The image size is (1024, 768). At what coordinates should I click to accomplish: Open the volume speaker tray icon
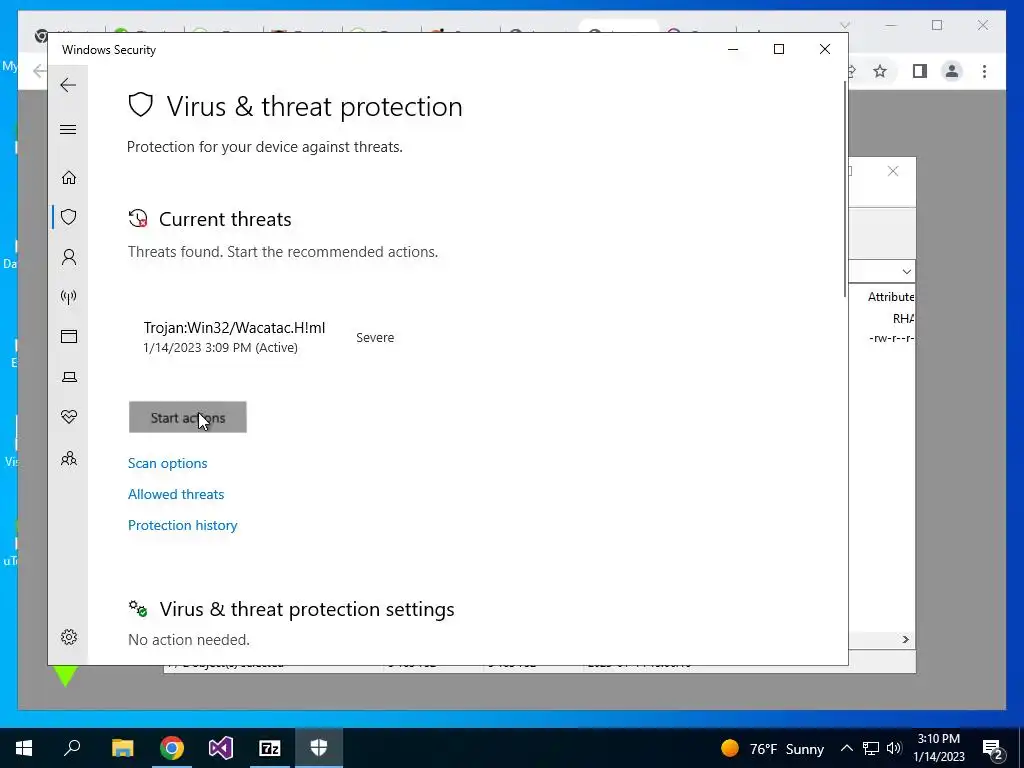[894, 748]
